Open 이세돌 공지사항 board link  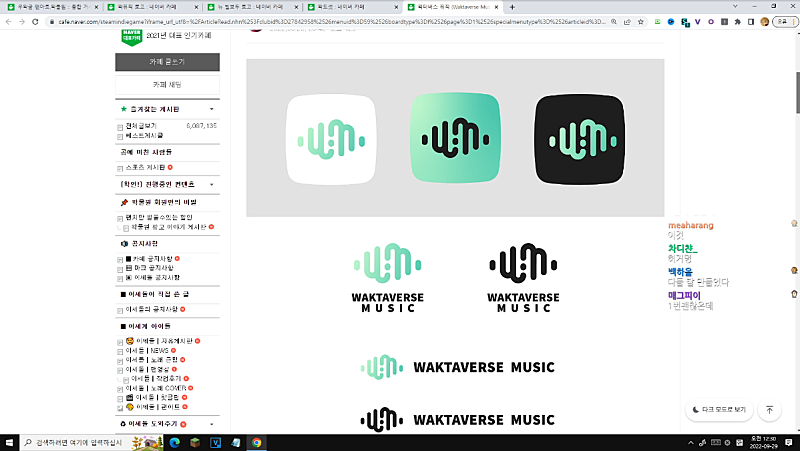pyautogui.click(x=157, y=278)
